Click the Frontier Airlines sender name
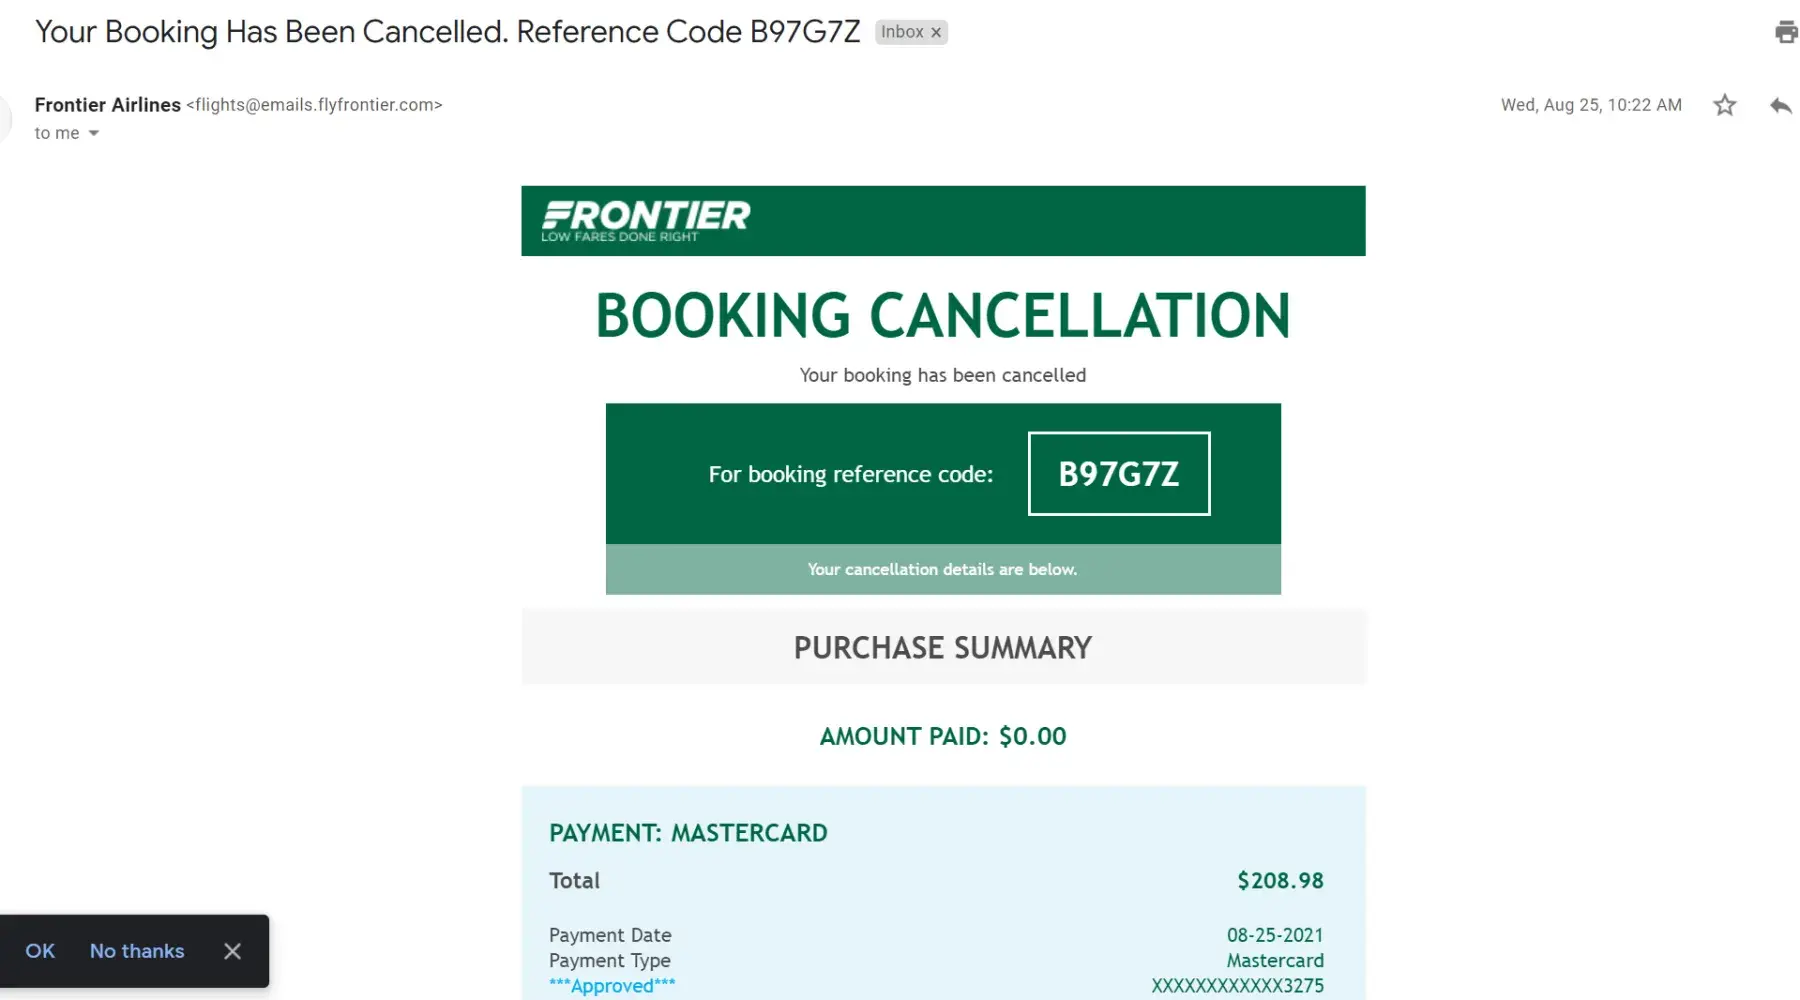Image resolution: width=1800 pixels, height=1000 pixels. 107,105
